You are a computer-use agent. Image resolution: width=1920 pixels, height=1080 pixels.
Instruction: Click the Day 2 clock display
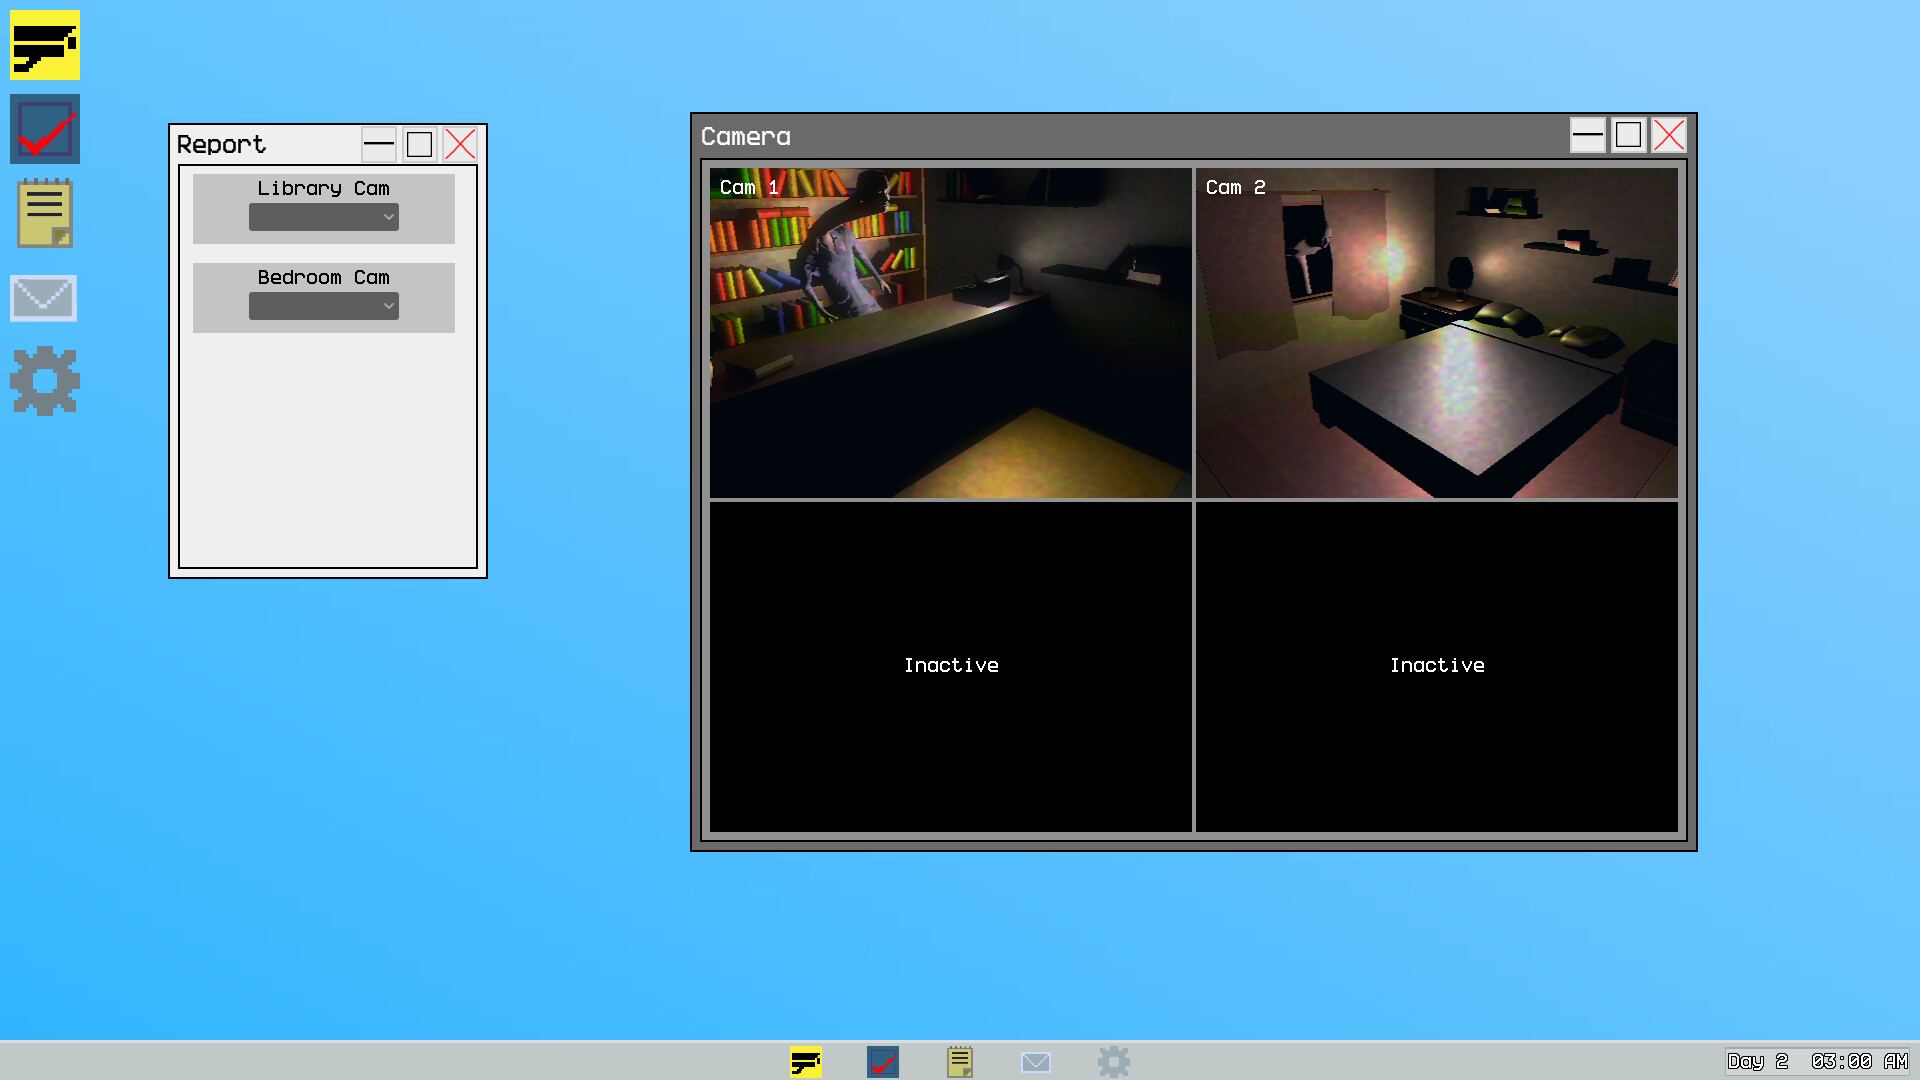pos(1817,1061)
